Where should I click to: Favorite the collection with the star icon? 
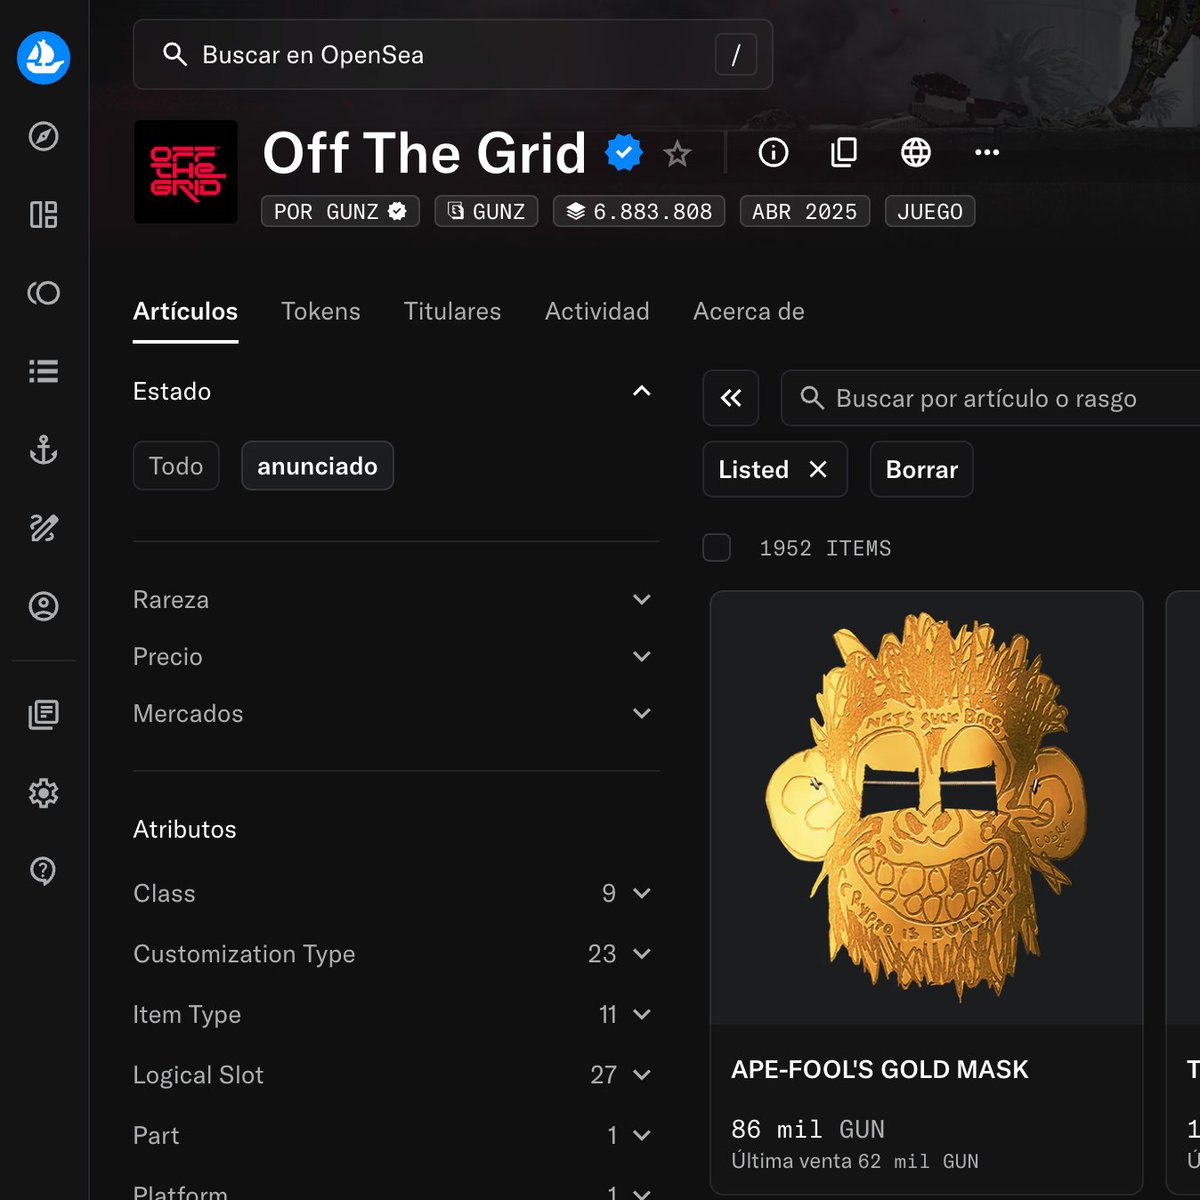pyautogui.click(x=677, y=153)
